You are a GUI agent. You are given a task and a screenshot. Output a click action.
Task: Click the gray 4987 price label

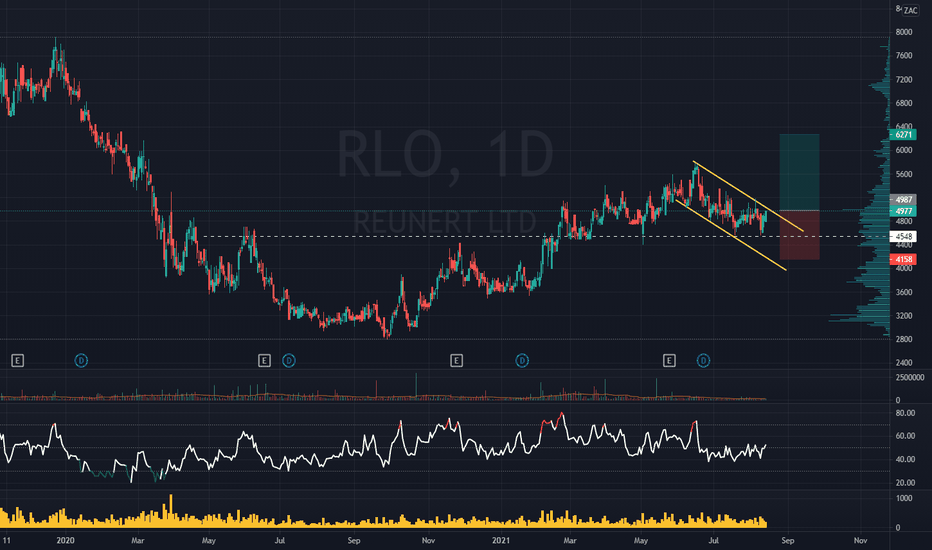click(903, 200)
